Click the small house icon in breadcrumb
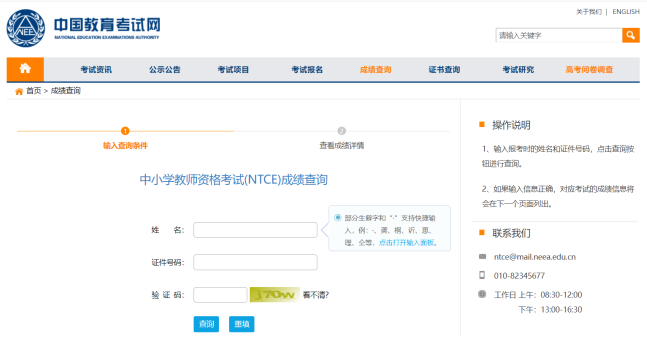 (19, 91)
